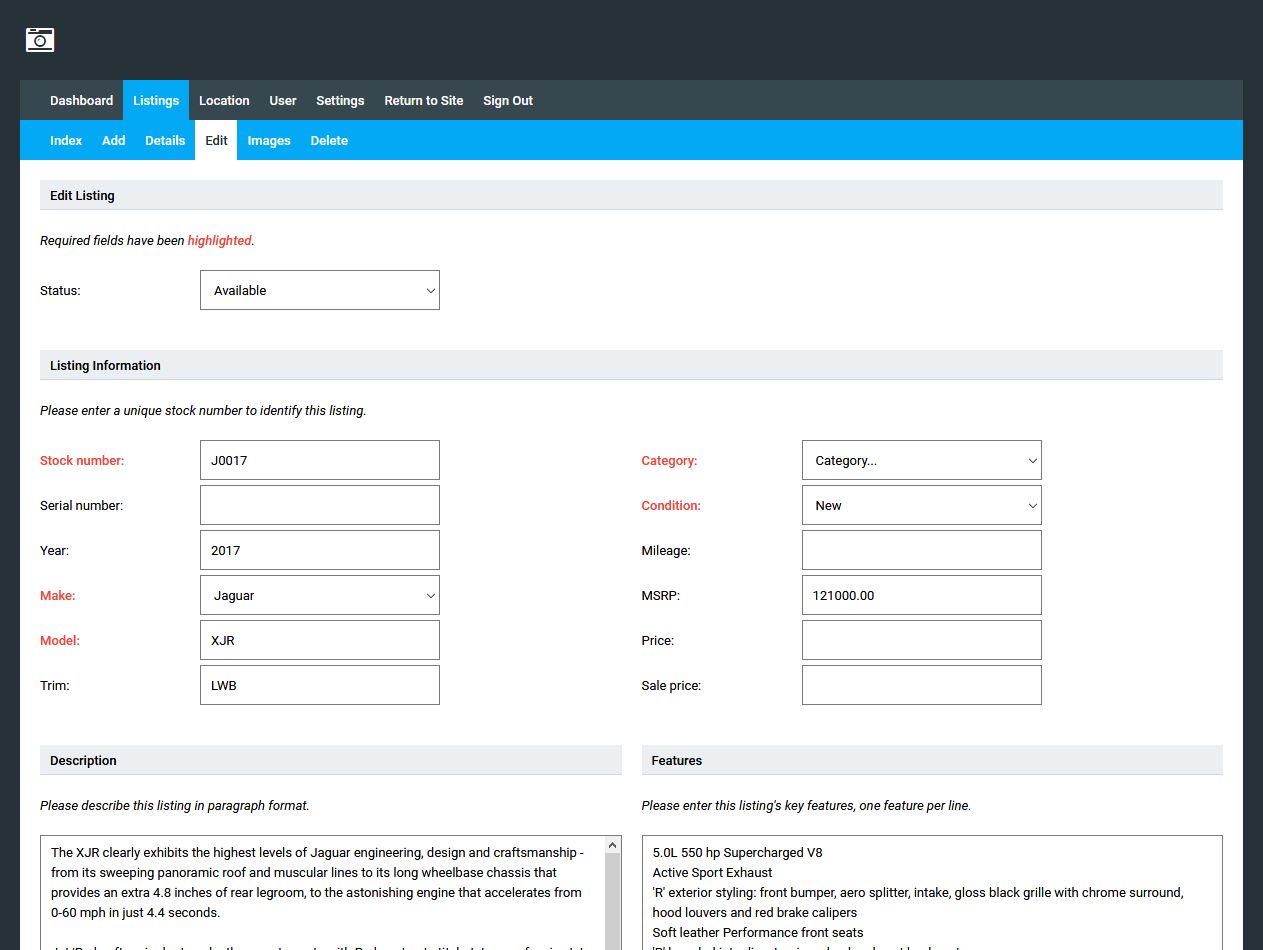Focus the empty Serial number field
This screenshot has width=1263, height=950.
click(x=320, y=505)
